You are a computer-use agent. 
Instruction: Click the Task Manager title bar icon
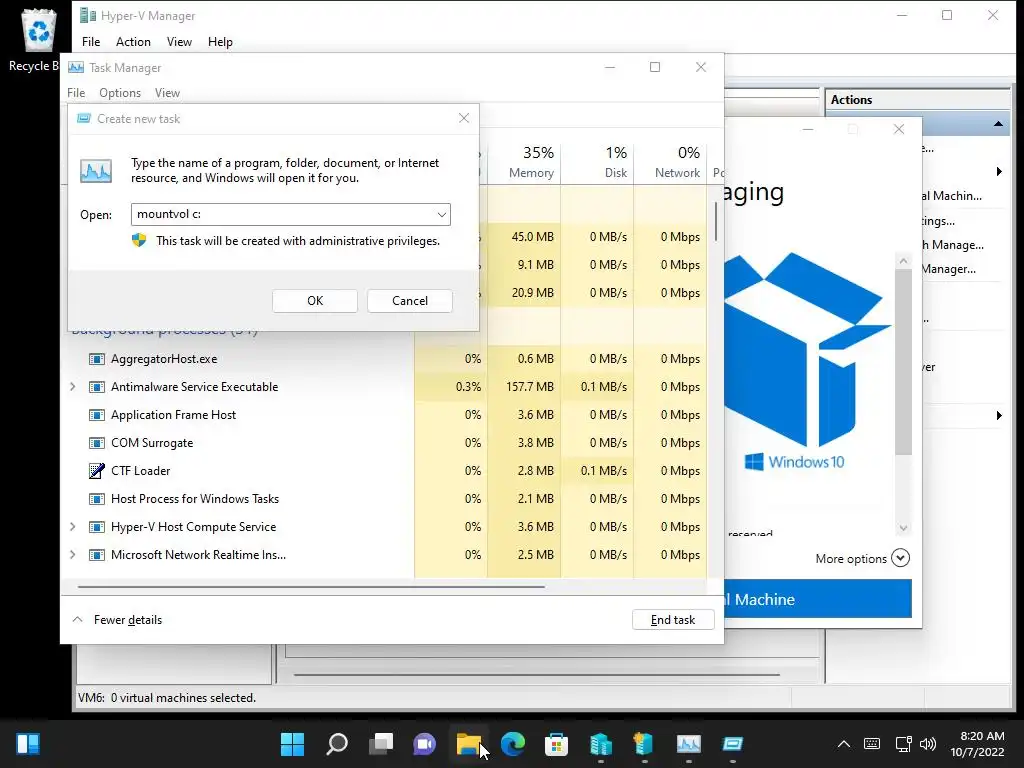tap(76, 67)
